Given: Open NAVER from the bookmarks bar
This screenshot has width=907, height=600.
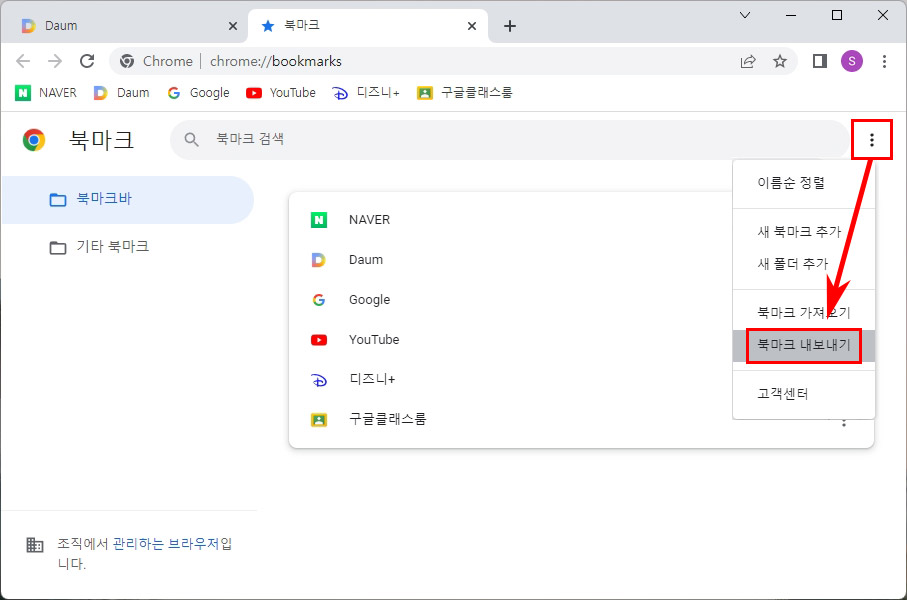Looking at the screenshot, I should [46, 92].
